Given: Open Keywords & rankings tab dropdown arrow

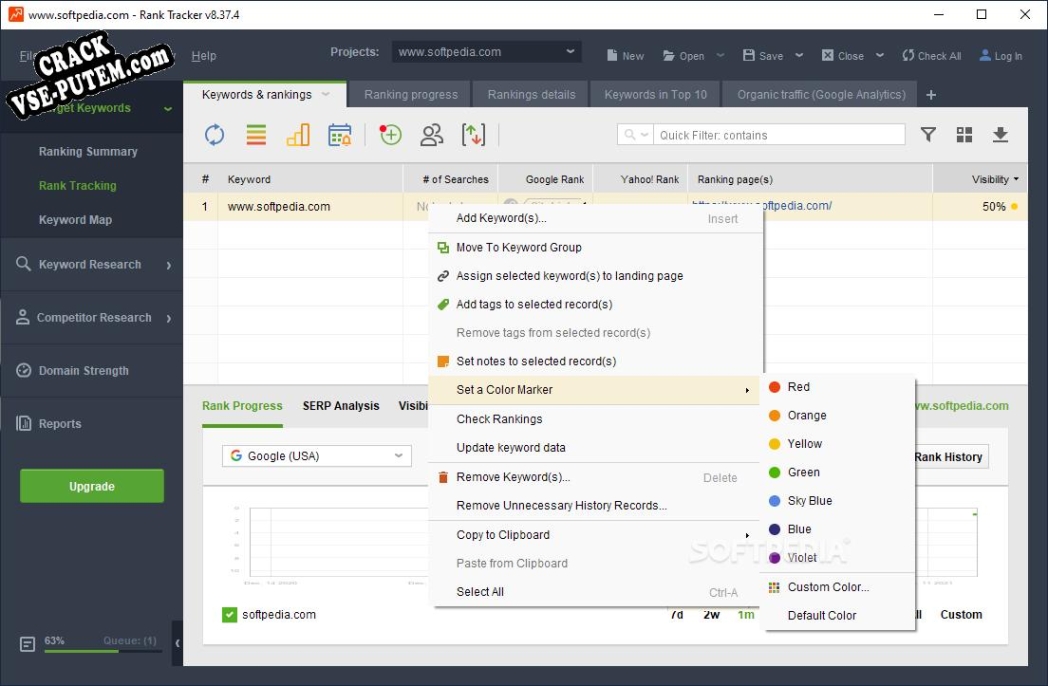Looking at the screenshot, I should pos(325,94).
